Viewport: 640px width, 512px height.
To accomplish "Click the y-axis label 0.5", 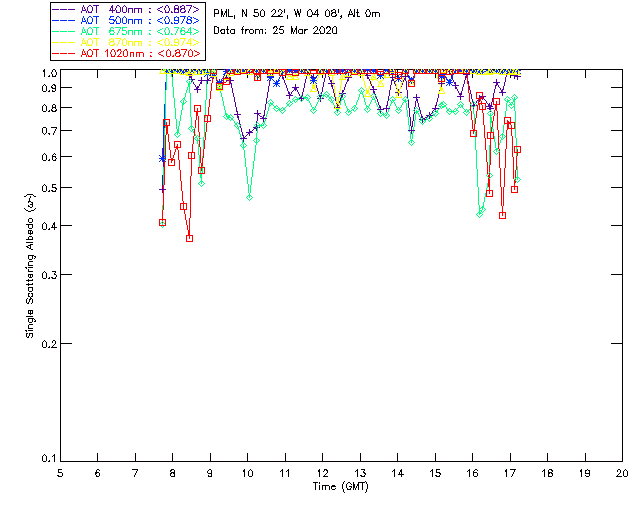I will pos(49,188).
